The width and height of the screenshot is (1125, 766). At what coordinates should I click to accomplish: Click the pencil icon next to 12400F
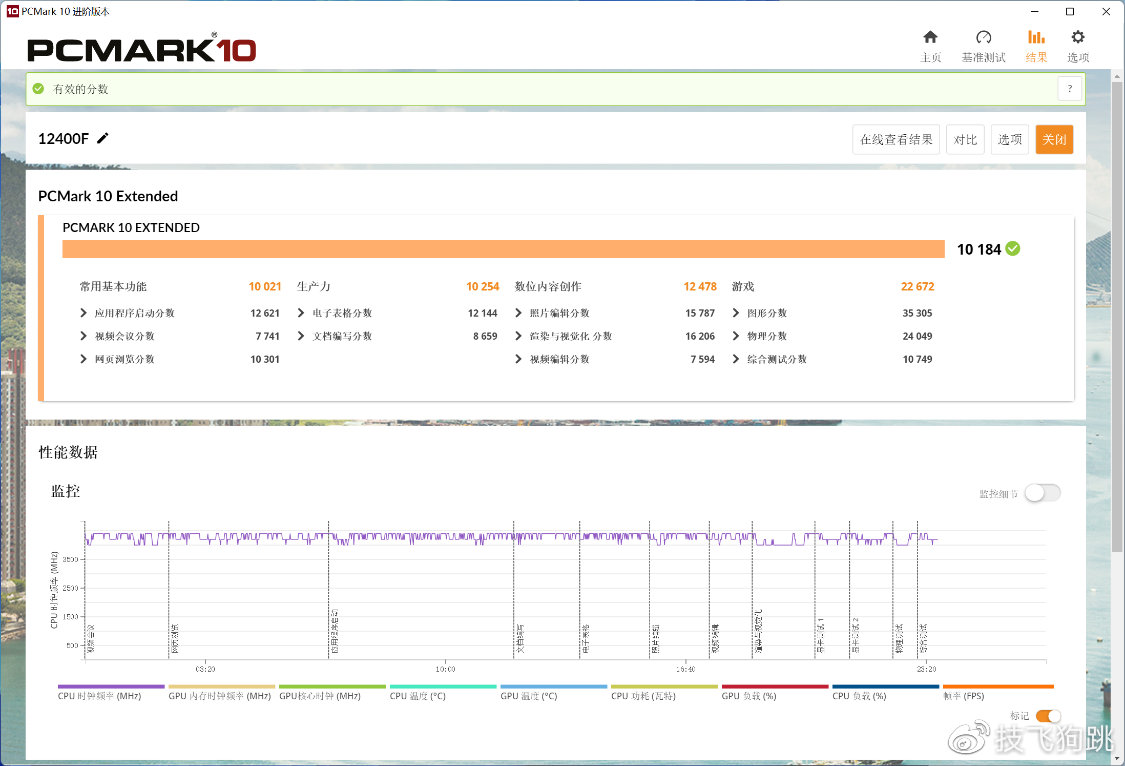(103, 138)
